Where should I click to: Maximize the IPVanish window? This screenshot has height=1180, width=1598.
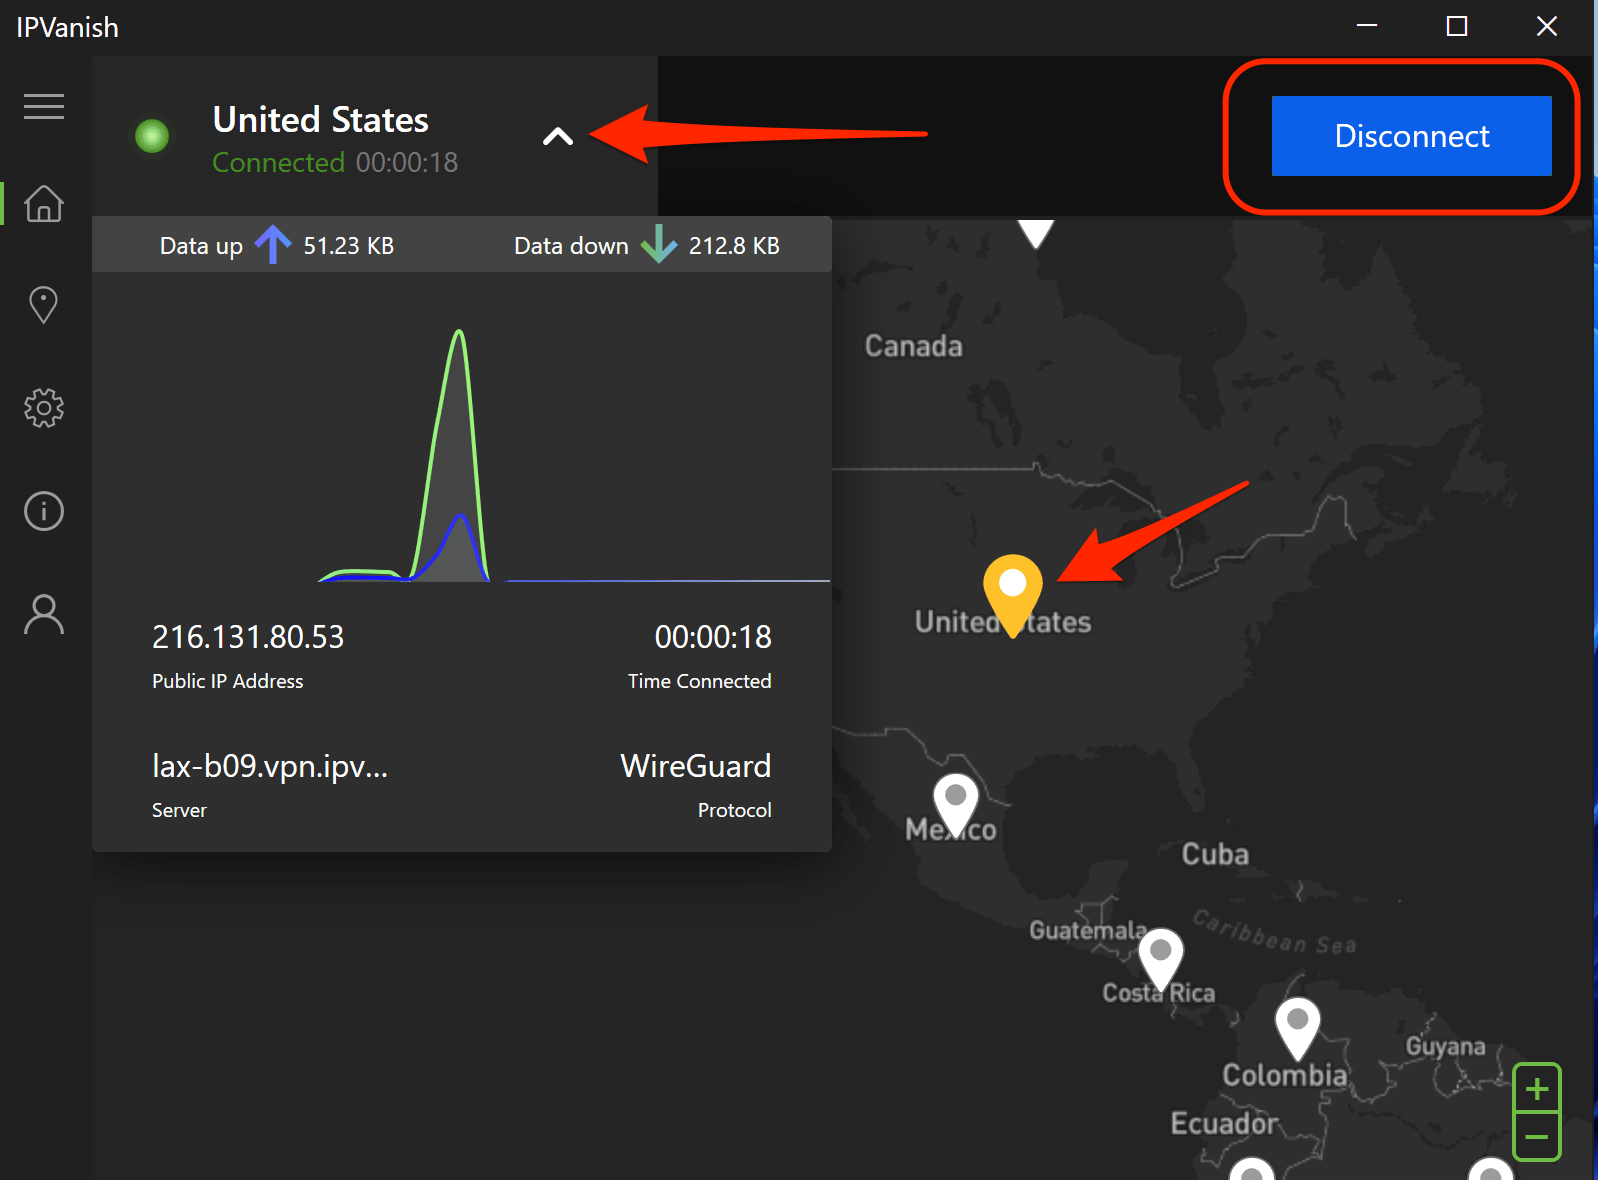1456,27
